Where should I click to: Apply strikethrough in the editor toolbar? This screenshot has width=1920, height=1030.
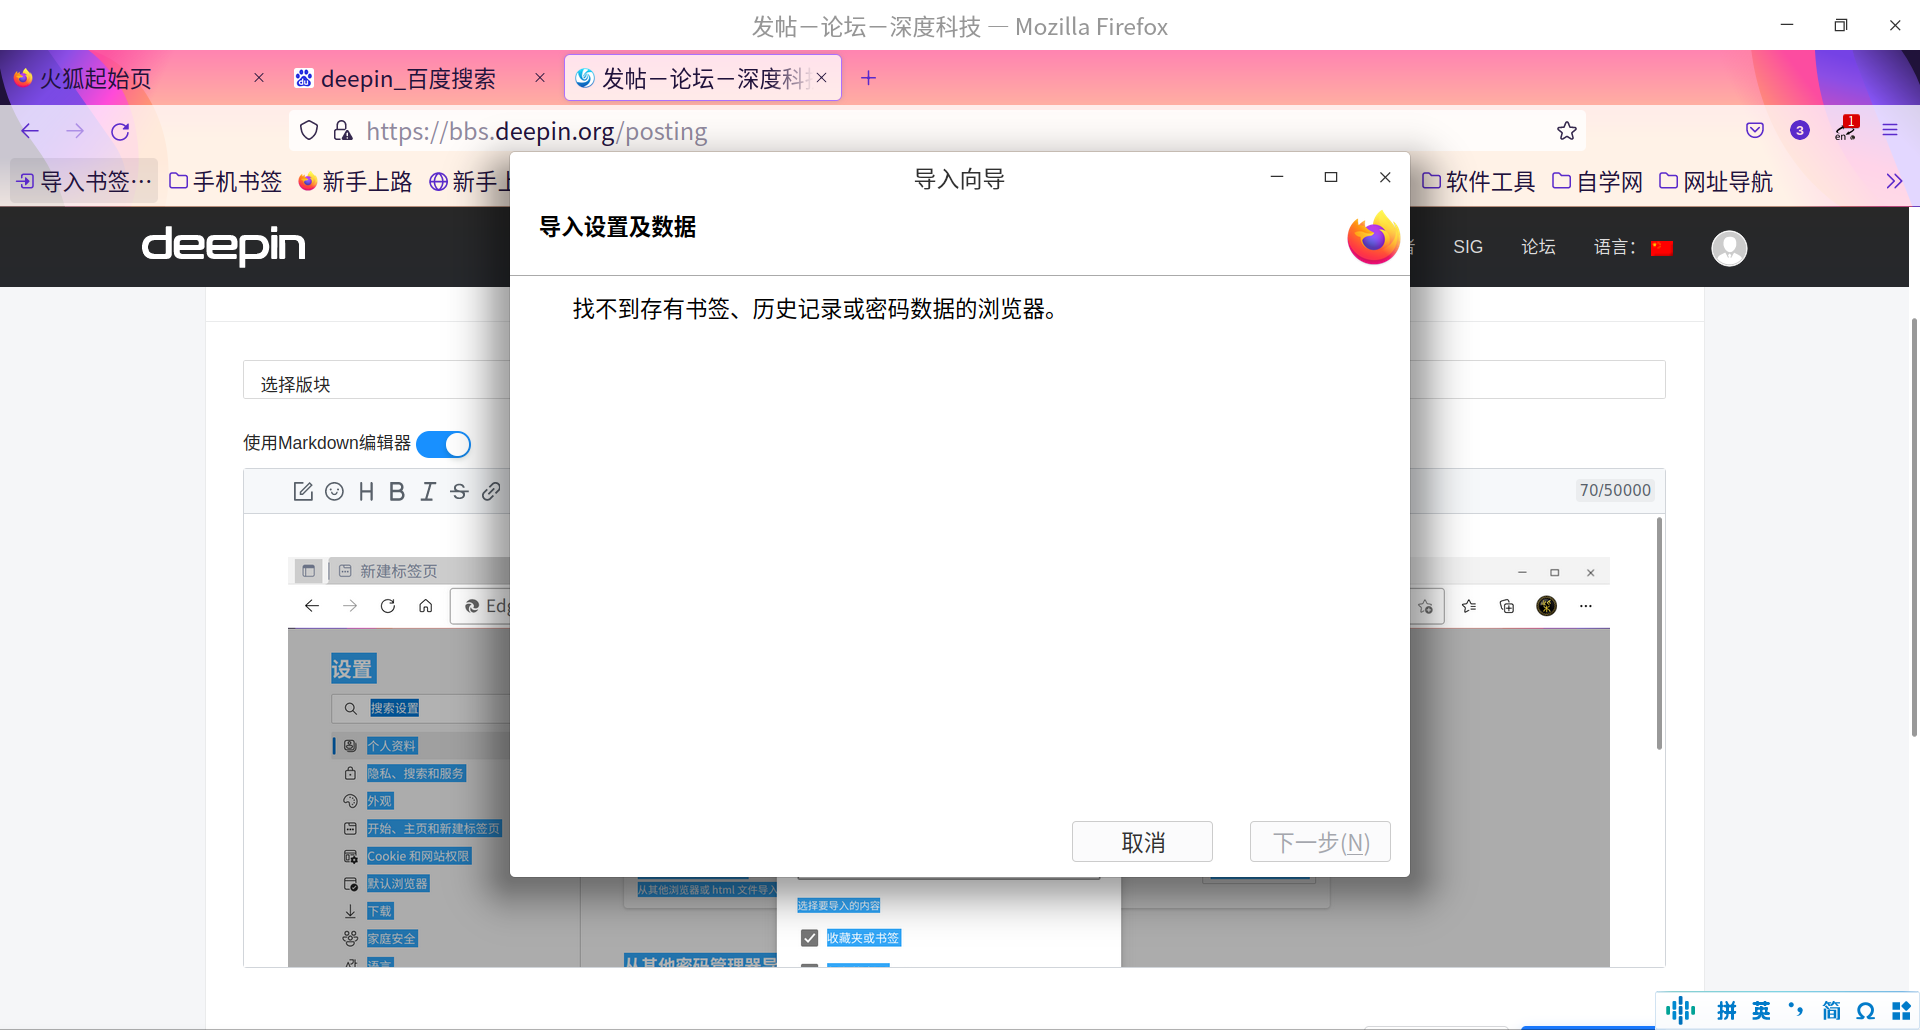tap(458, 491)
